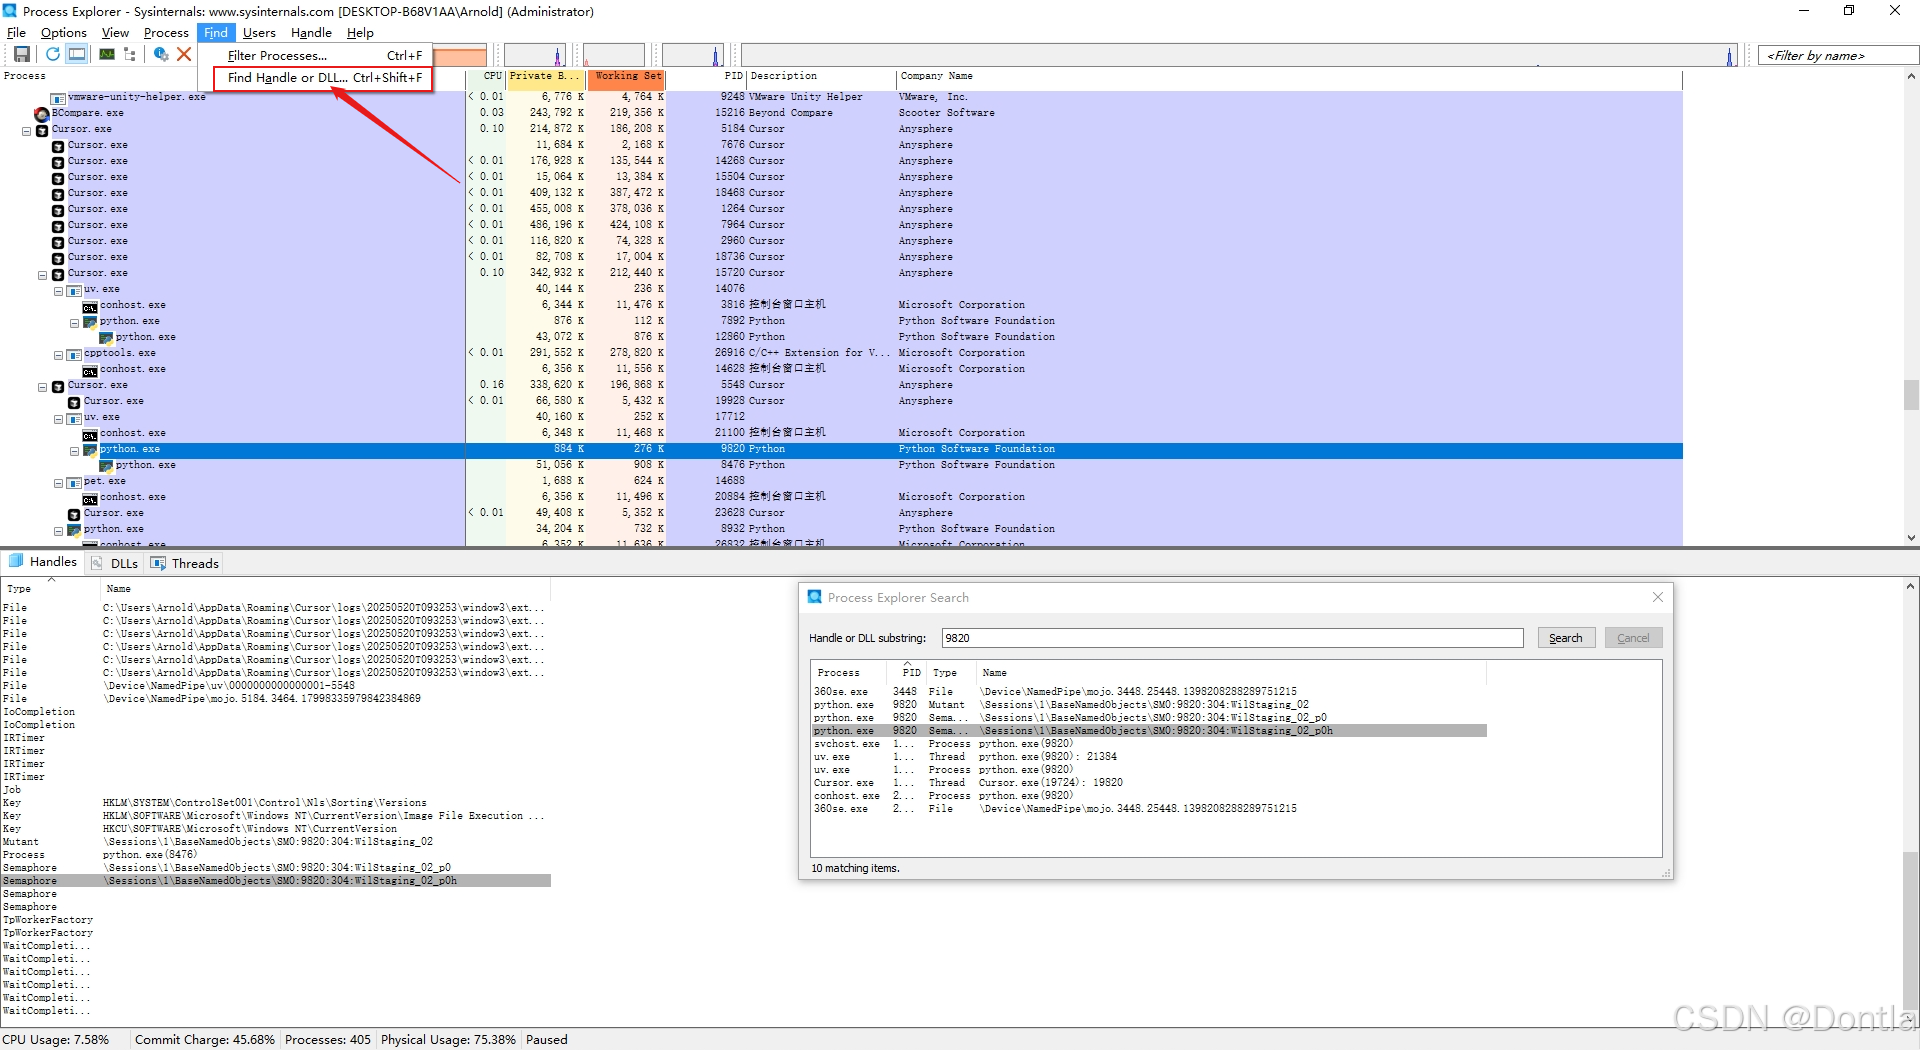Open the View menu
The width and height of the screenshot is (1920, 1050).
(115, 33)
